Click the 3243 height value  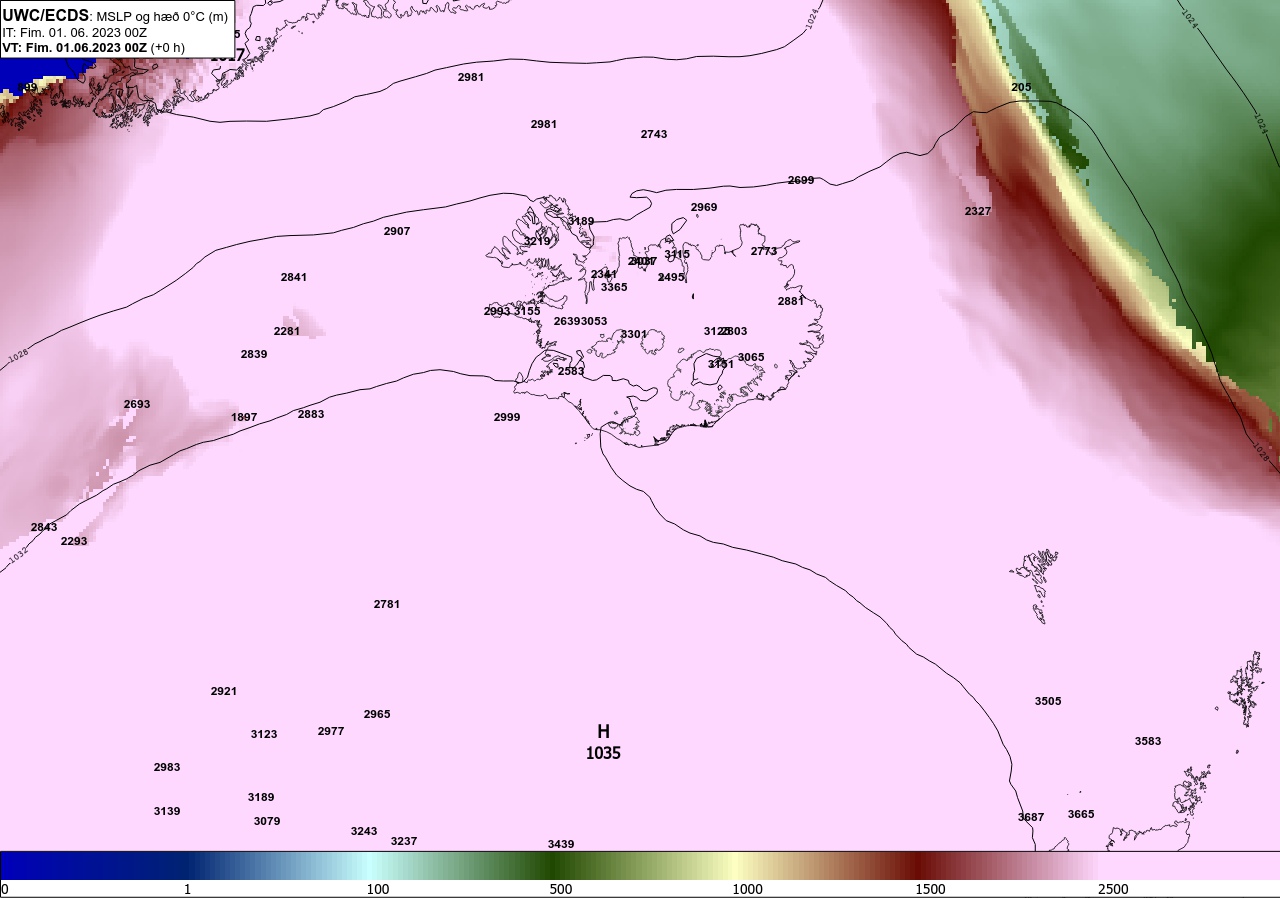364,831
